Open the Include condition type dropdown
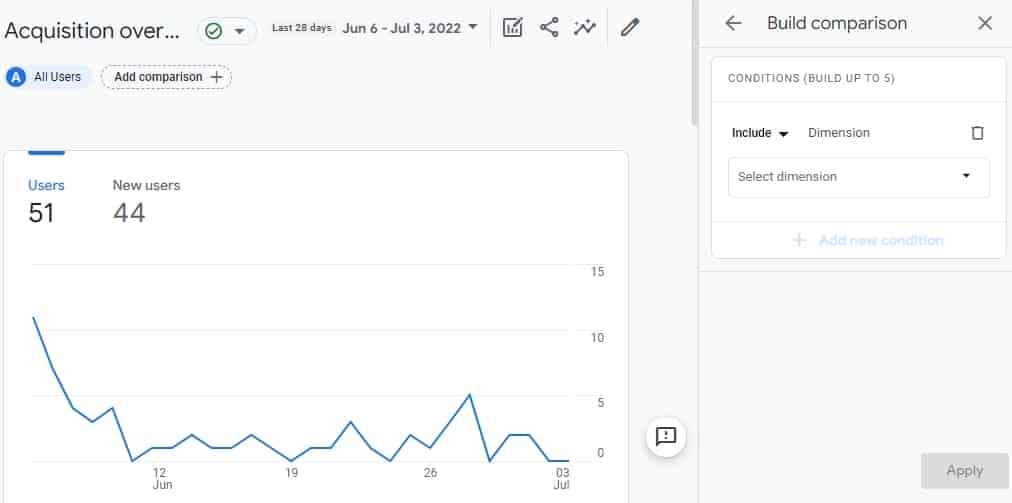Viewport: 1012px width, 503px height. (x=760, y=133)
